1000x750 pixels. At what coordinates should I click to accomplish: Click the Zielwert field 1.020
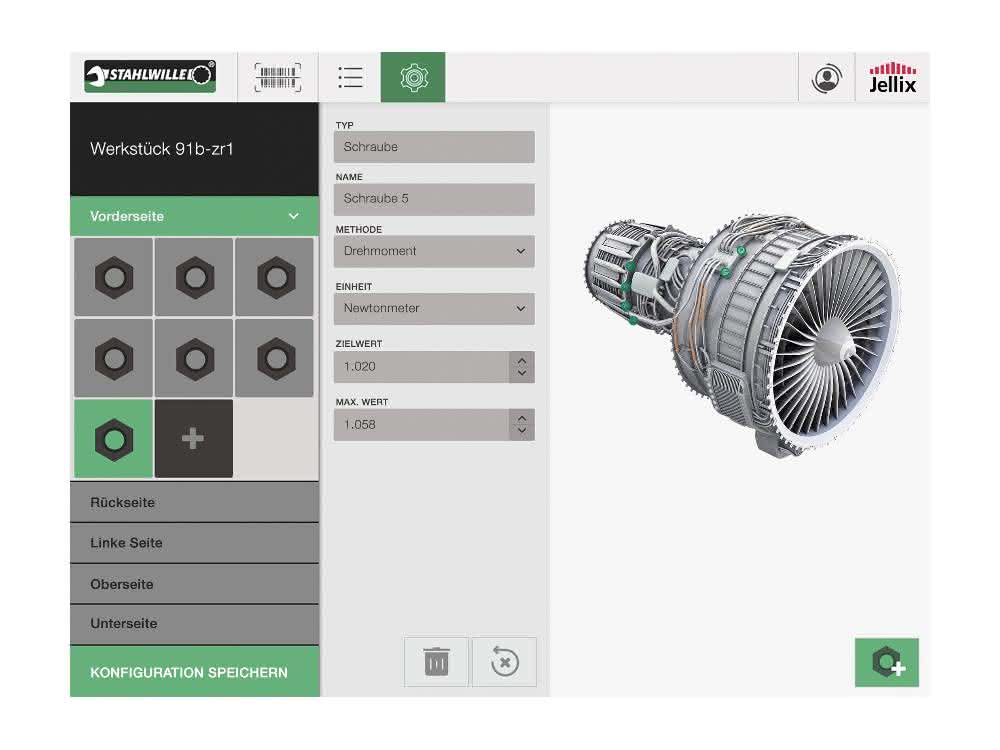[x=421, y=367]
